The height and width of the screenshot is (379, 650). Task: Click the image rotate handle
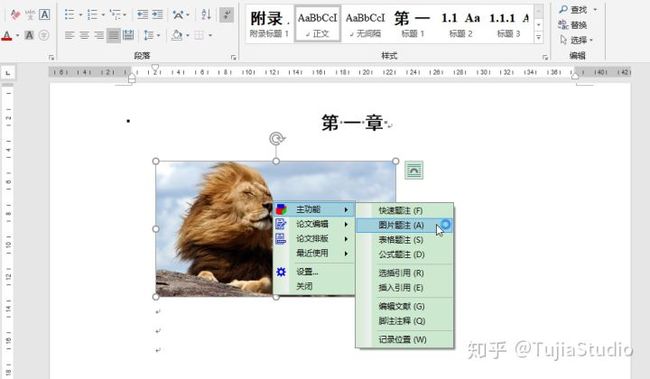276,138
